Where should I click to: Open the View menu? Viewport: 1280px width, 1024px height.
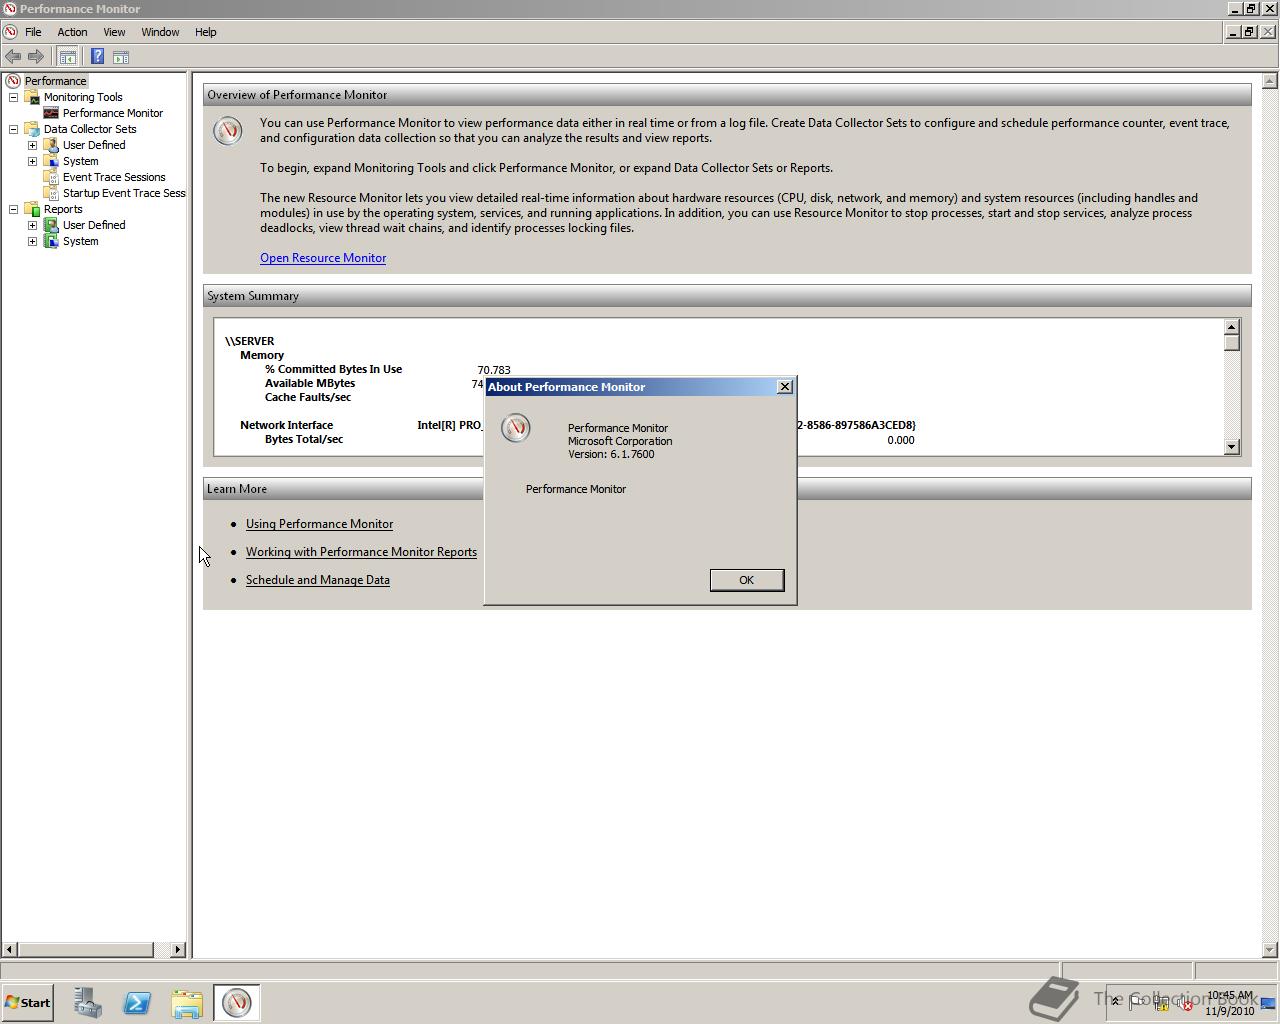pos(114,32)
